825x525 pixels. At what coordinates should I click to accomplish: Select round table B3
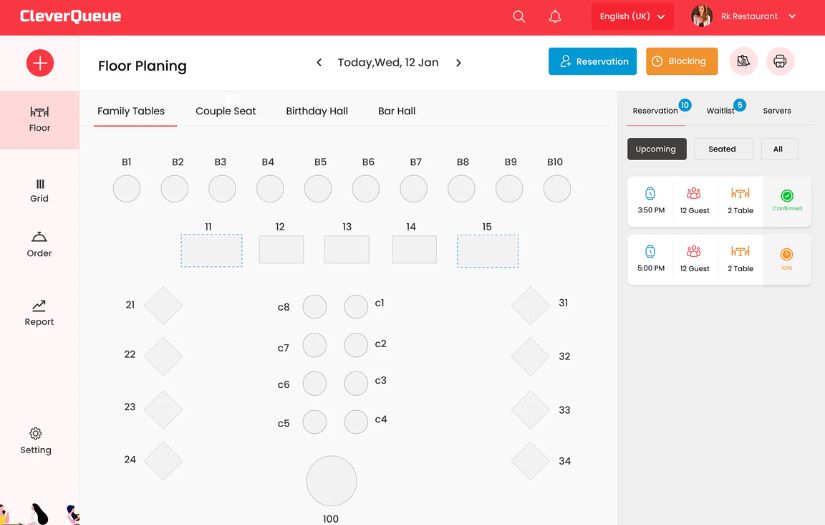pyautogui.click(x=222, y=189)
